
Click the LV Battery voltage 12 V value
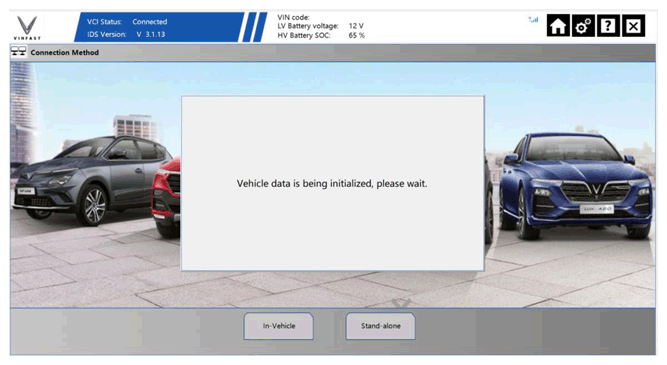(356, 26)
